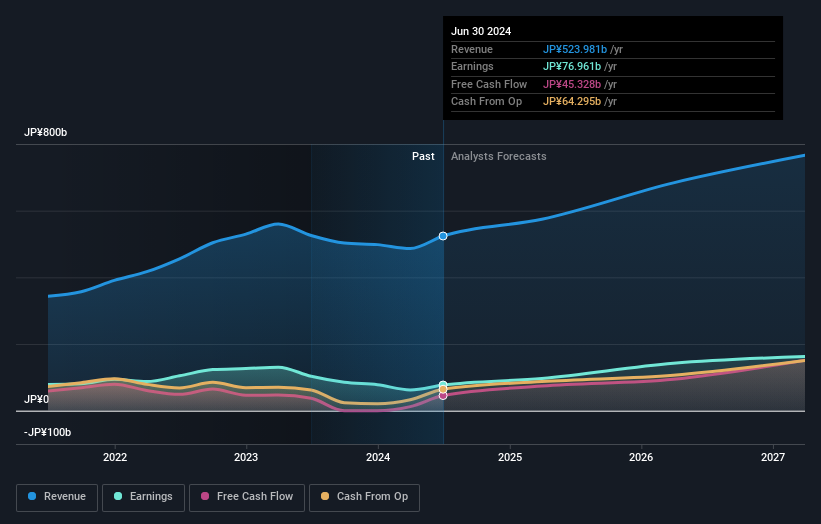Click the pink Free Cash Flow data point
Viewport: 821px width, 524px height.
pos(443,396)
